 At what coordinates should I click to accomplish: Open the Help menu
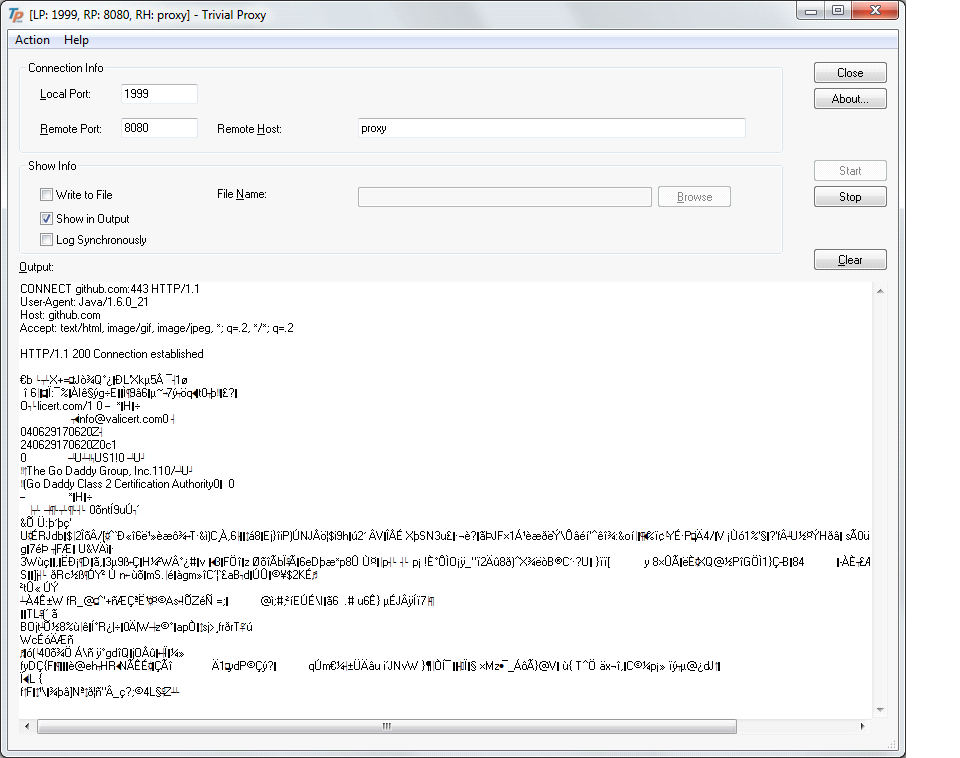click(77, 40)
